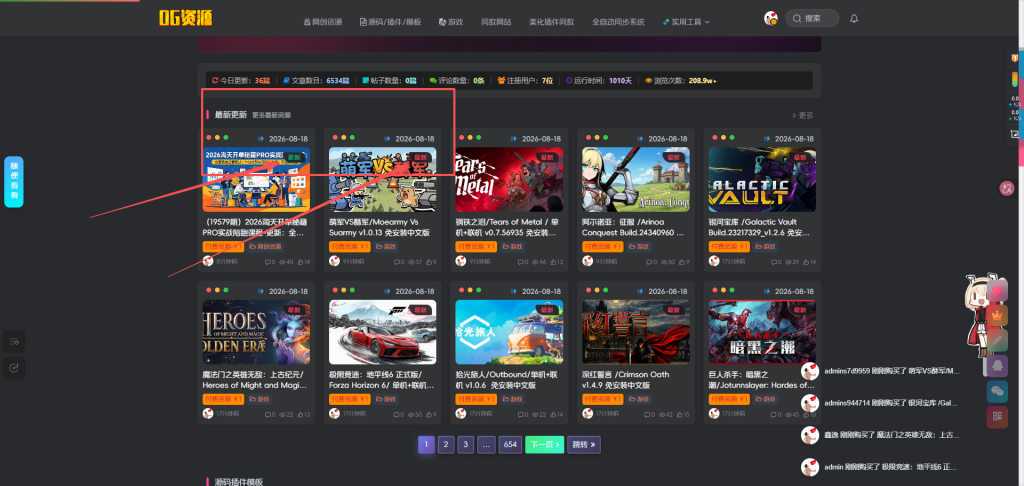Open the Jotunnslayer 暗黑之潮 thumbnail
This screenshot has width=1024, height=486.
[762, 332]
